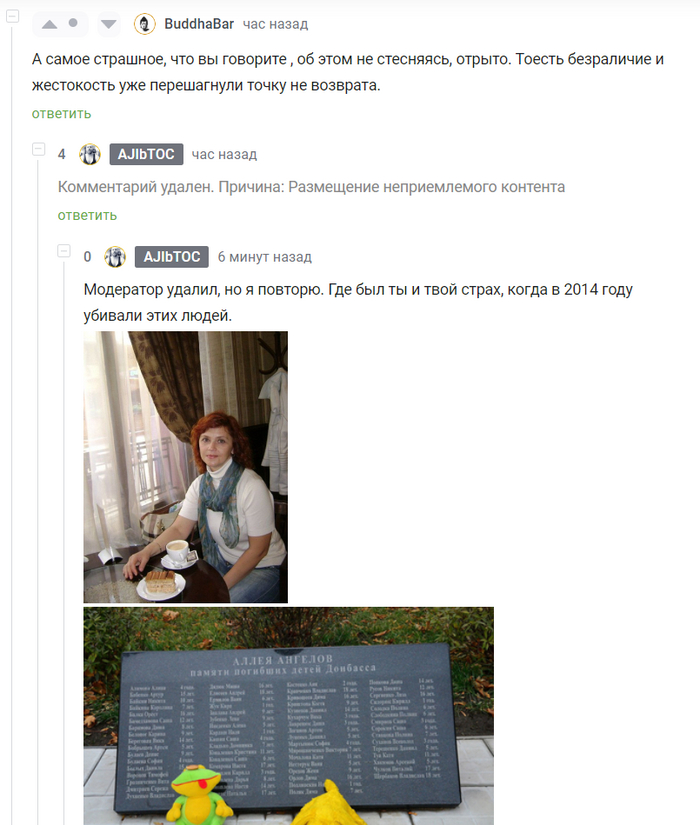The width and height of the screenshot is (700, 825).
Task: Open the memorial plaque photo 'Аллея Ангелов'
Action: [x=288, y=716]
